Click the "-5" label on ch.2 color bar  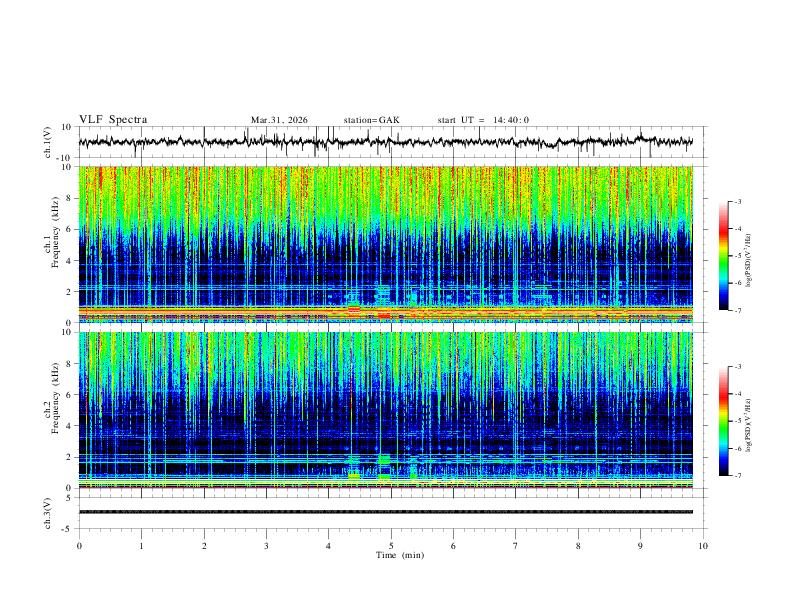pos(737,421)
